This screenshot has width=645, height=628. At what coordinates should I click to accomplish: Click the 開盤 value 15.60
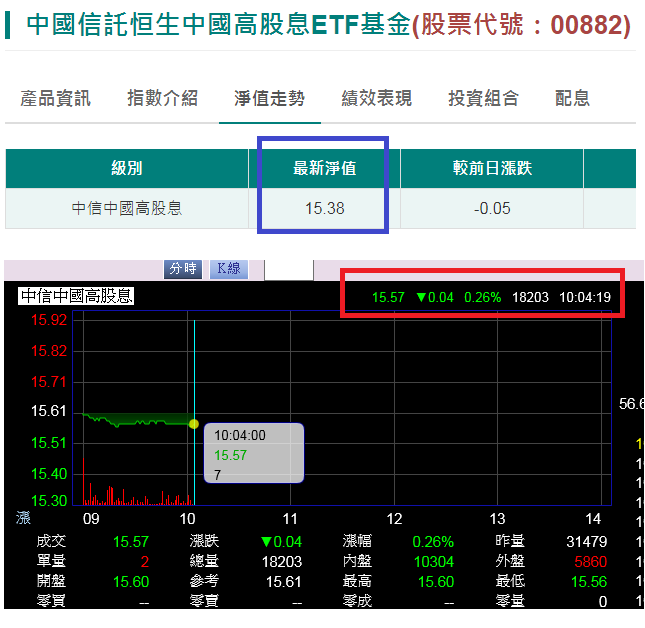click(131, 582)
